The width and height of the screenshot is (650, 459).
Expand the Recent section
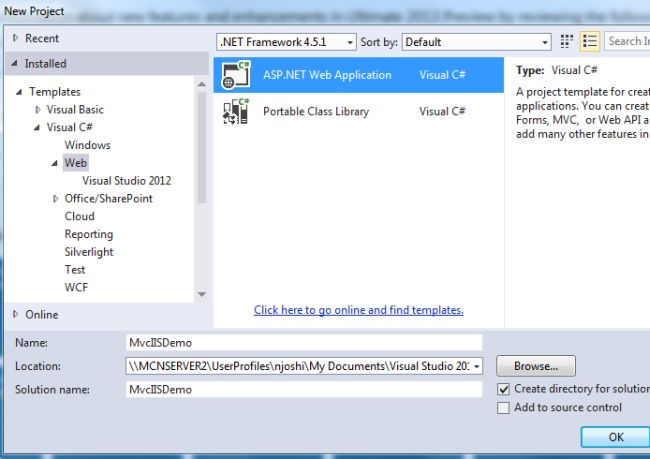click(15, 38)
